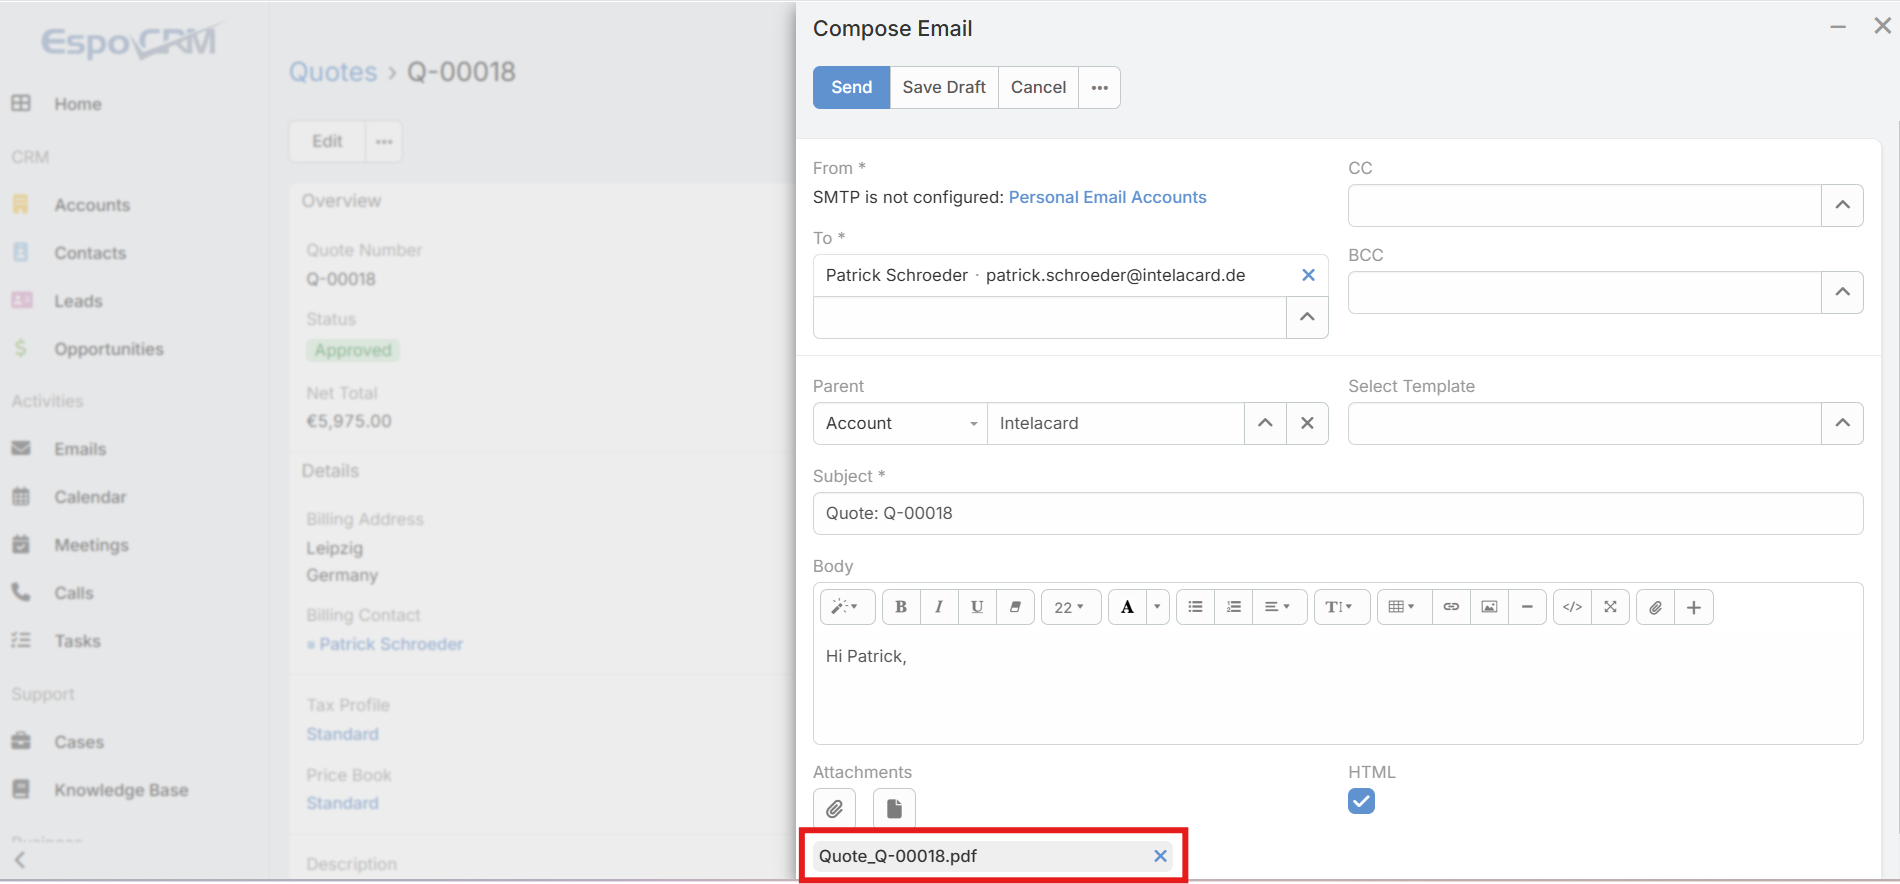Open the Parent type Account dropdown
This screenshot has width=1900, height=884.
pyautogui.click(x=900, y=423)
